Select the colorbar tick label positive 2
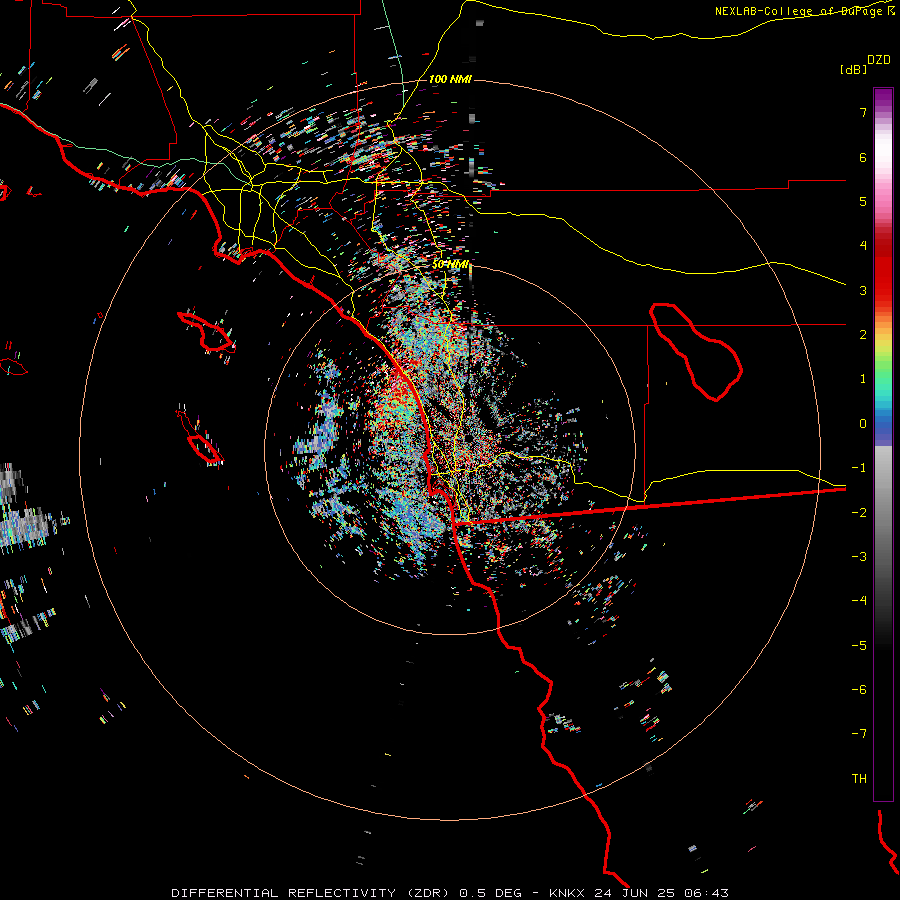The height and width of the screenshot is (900, 900). click(x=863, y=335)
